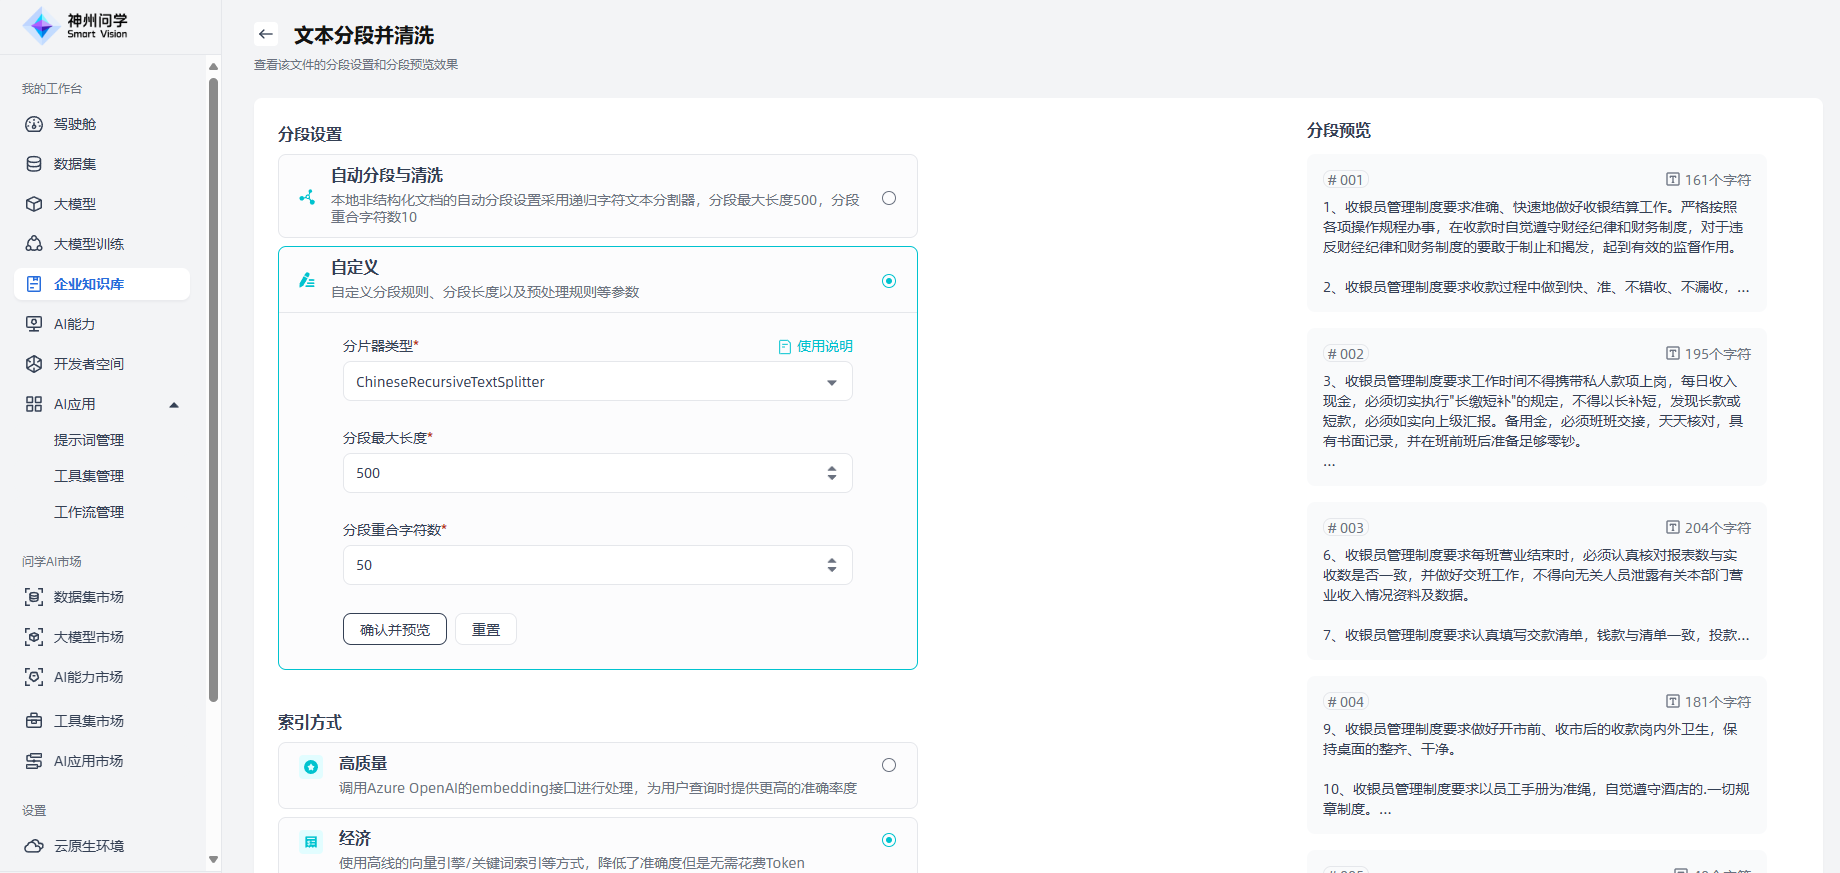
Task: Click the AI应用市场 icon
Action: [x=34, y=761]
